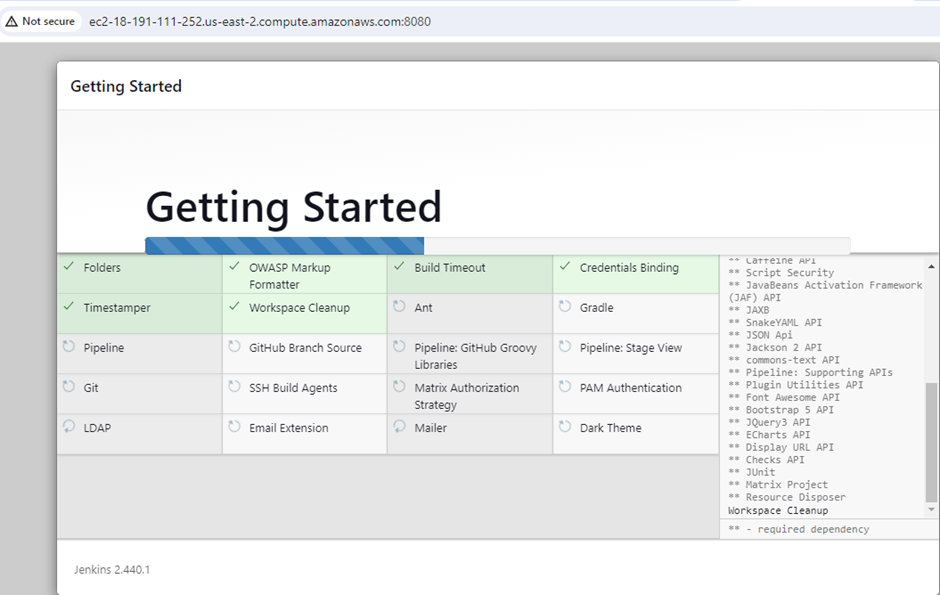Click spinner icon beside Pipeline: GitHub Groovy Libraries
940x595 pixels.
point(399,346)
